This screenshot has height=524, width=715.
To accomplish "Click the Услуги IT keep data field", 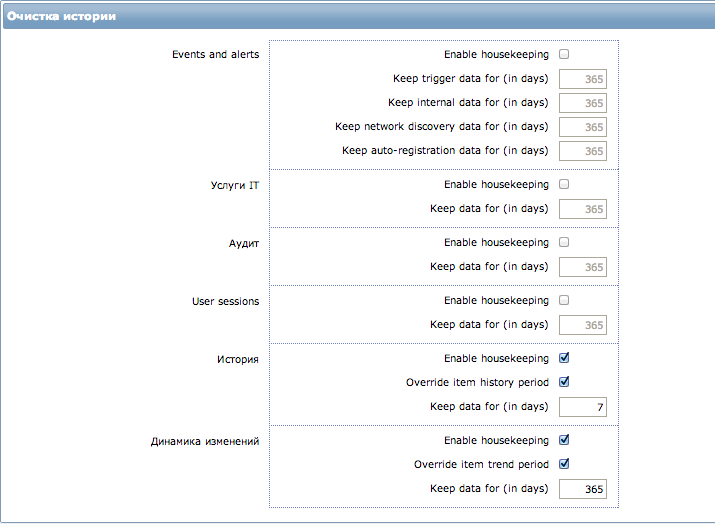I will [x=583, y=209].
